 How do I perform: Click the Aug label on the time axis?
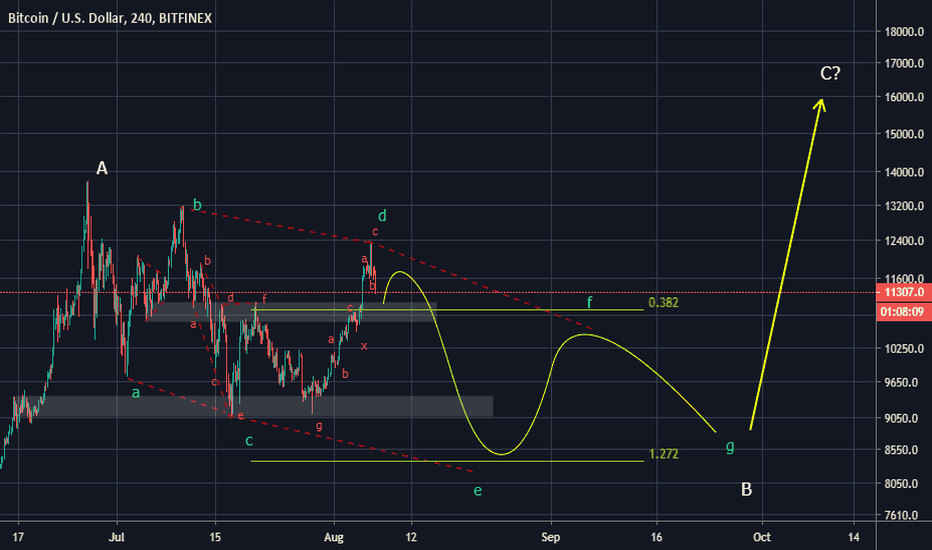[x=334, y=537]
